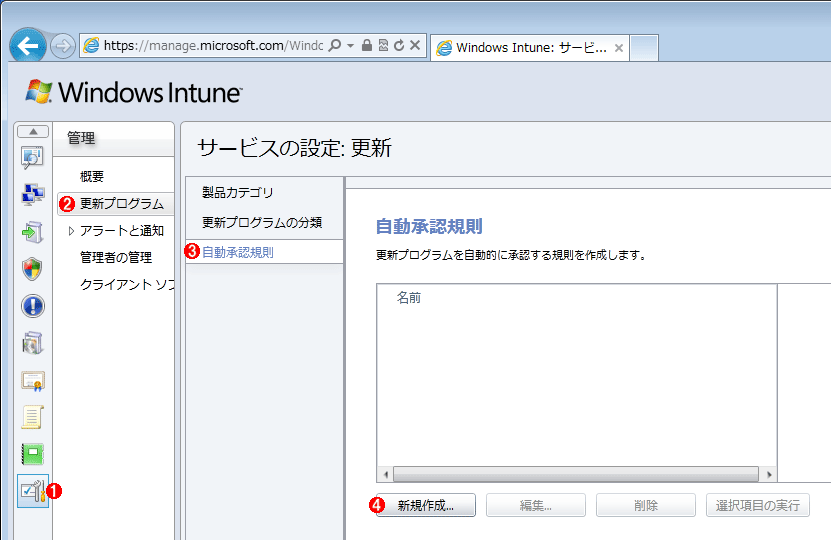The width and height of the screenshot is (831, 540).
Task: Click the compatibility view icon
Action: pos(383,46)
